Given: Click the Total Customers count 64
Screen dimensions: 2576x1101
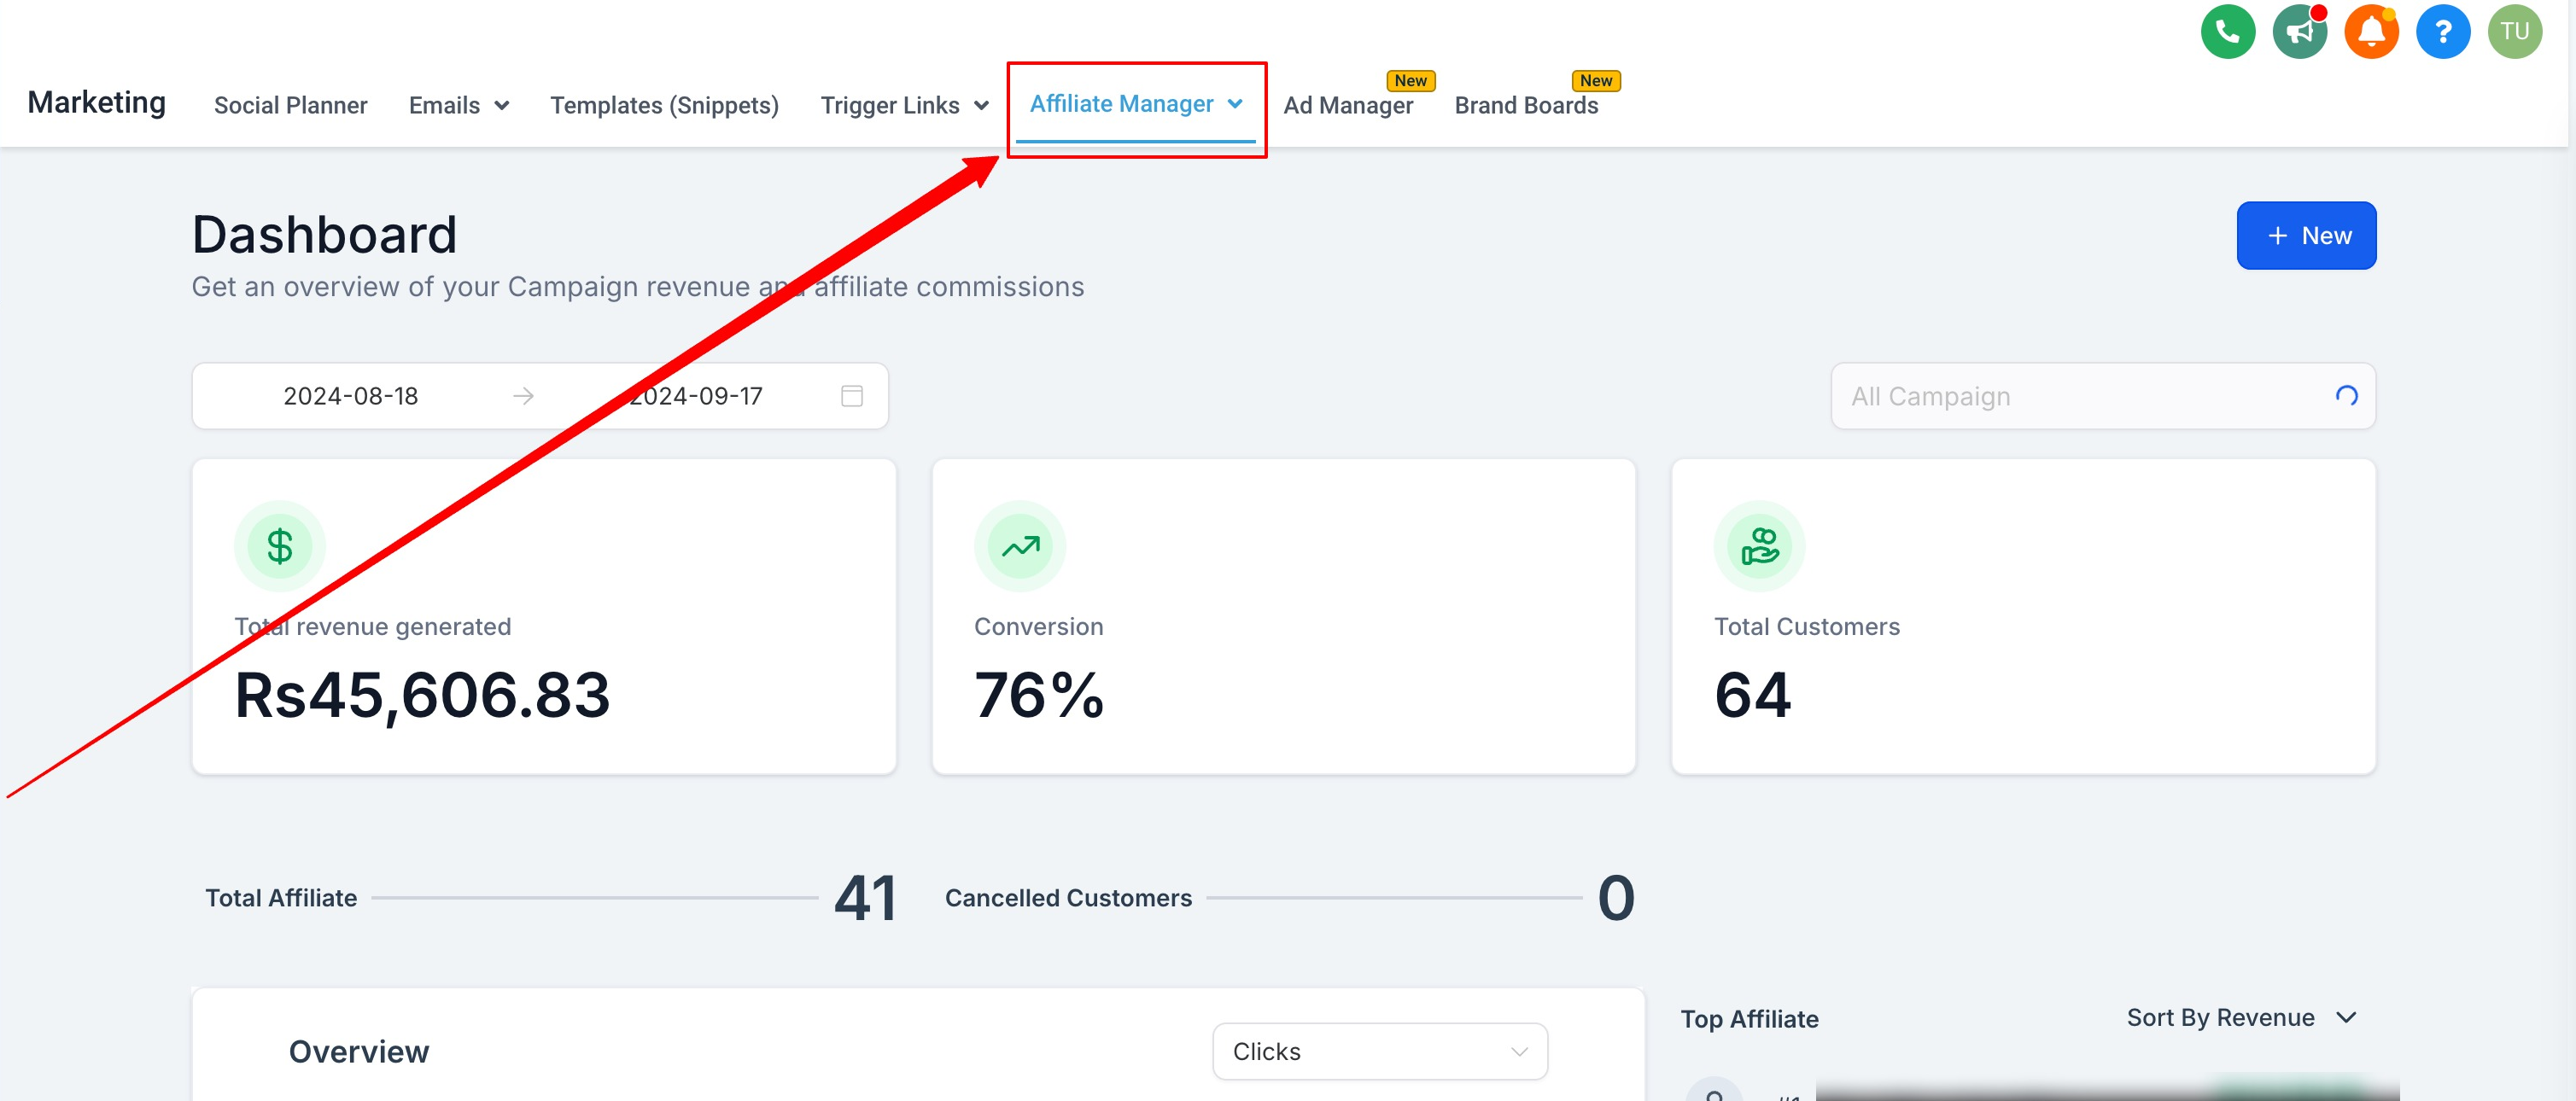Looking at the screenshot, I should pos(1752,695).
